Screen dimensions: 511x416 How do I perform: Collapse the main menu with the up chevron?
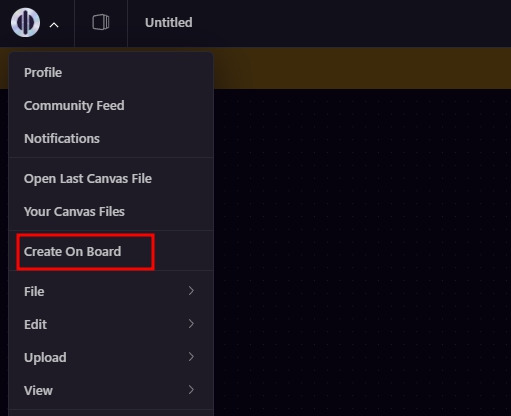54,25
